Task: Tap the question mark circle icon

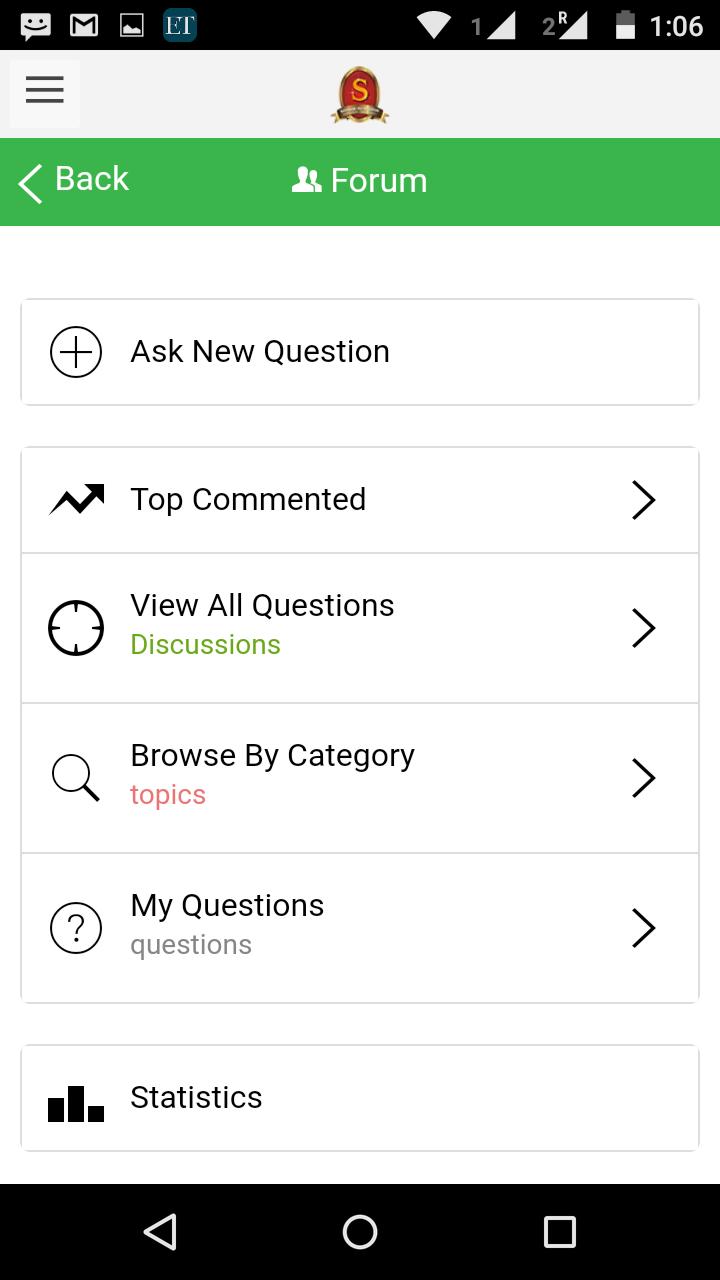Action: coord(76,928)
